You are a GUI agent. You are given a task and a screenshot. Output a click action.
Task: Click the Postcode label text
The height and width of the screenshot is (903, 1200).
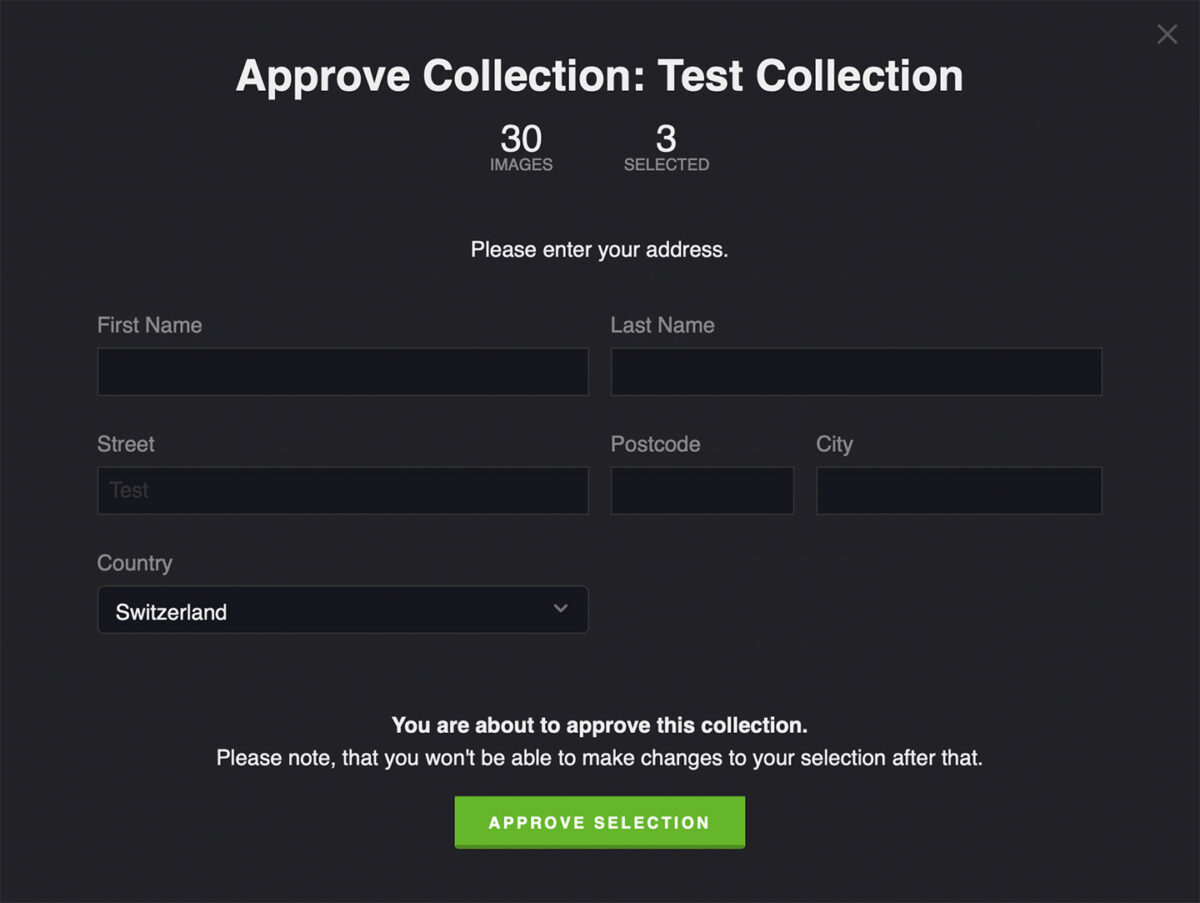point(655,444)
